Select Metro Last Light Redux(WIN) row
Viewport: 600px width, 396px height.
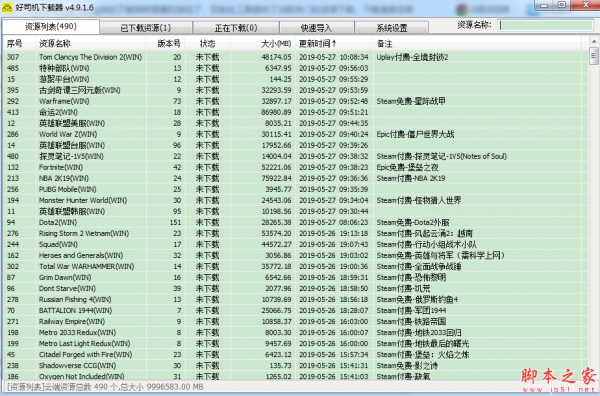[x=295, y=344]
